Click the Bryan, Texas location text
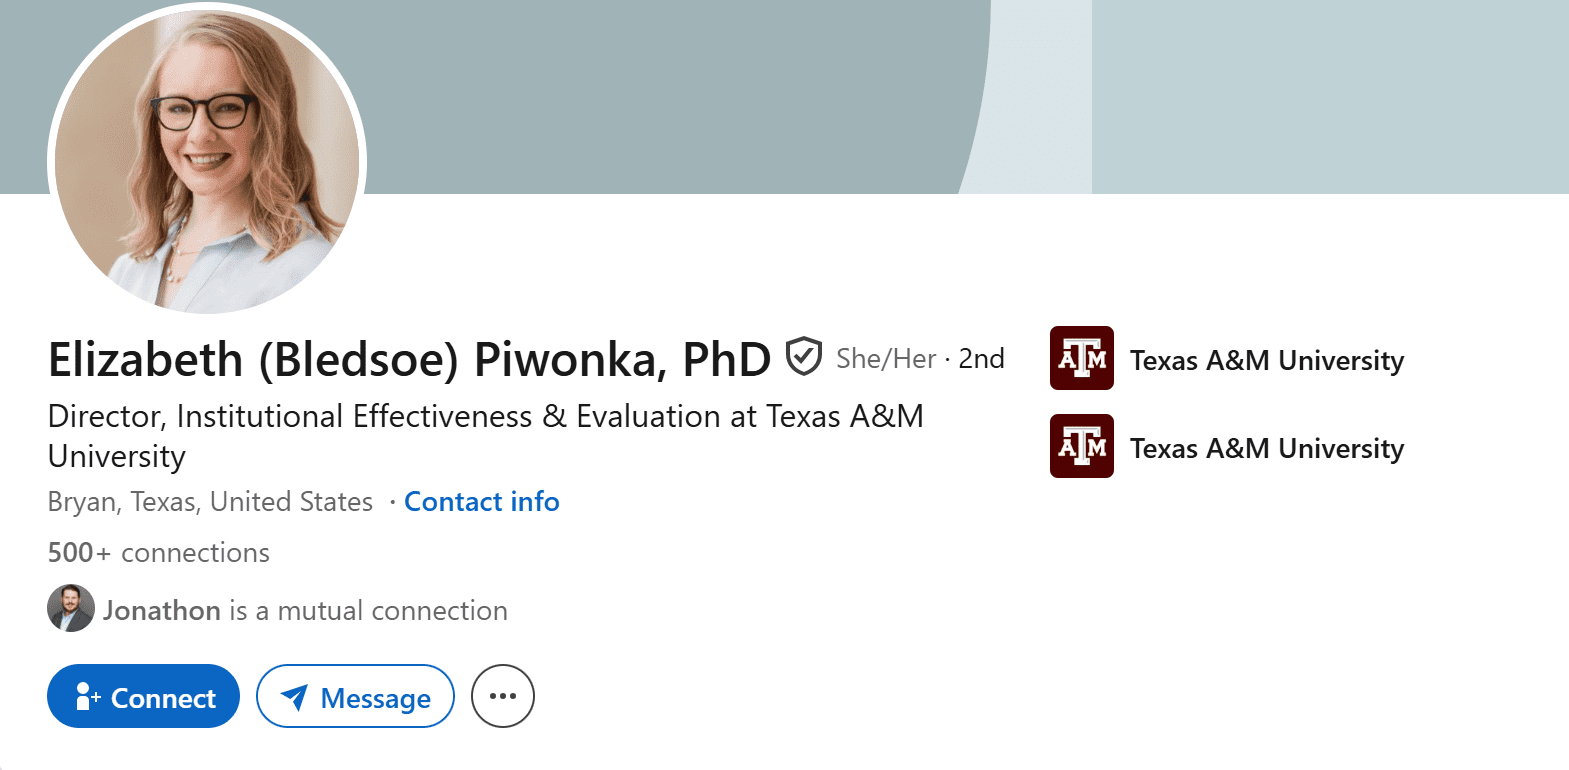The image size is (1569, 770). (x=210, y=501)
